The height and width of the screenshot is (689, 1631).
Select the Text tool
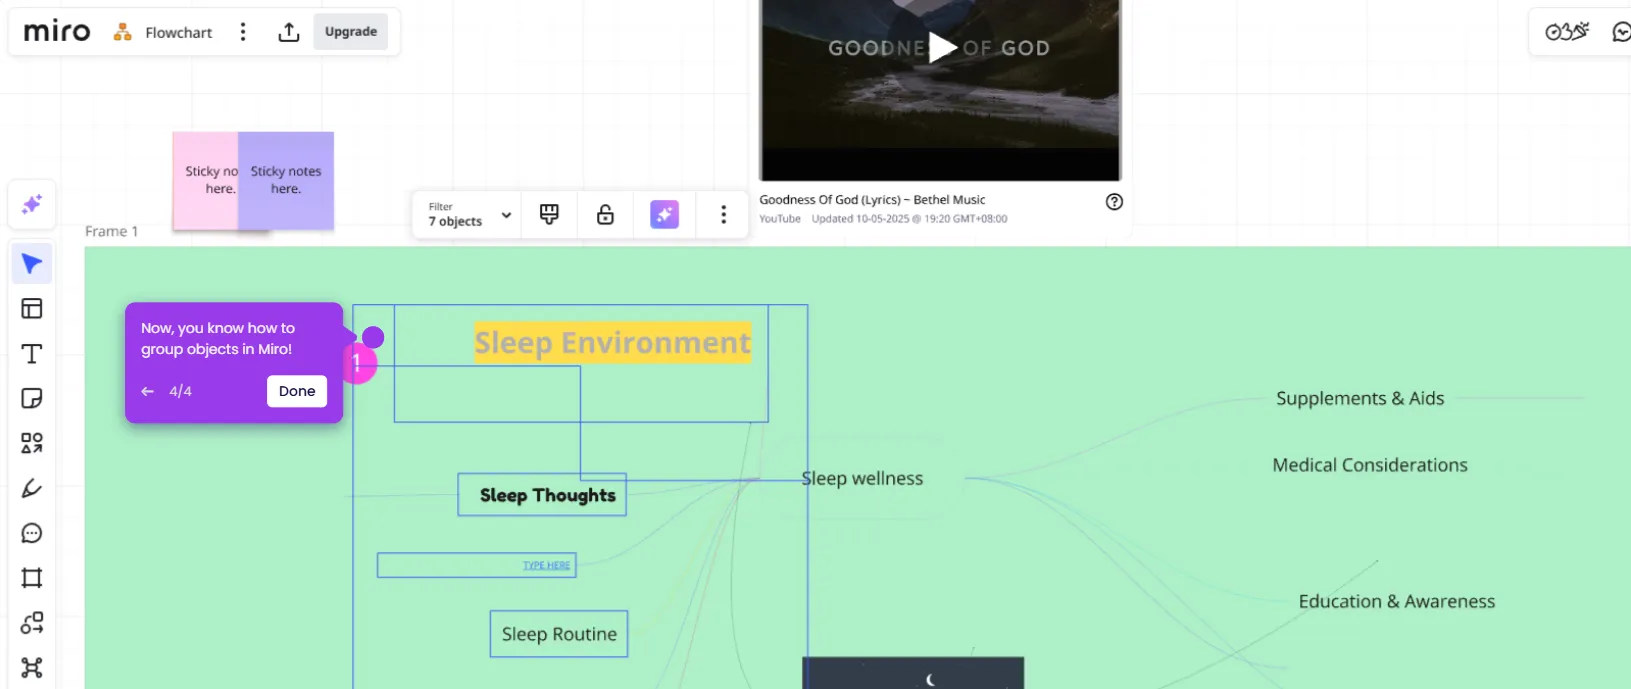click(x=32, y=353)
